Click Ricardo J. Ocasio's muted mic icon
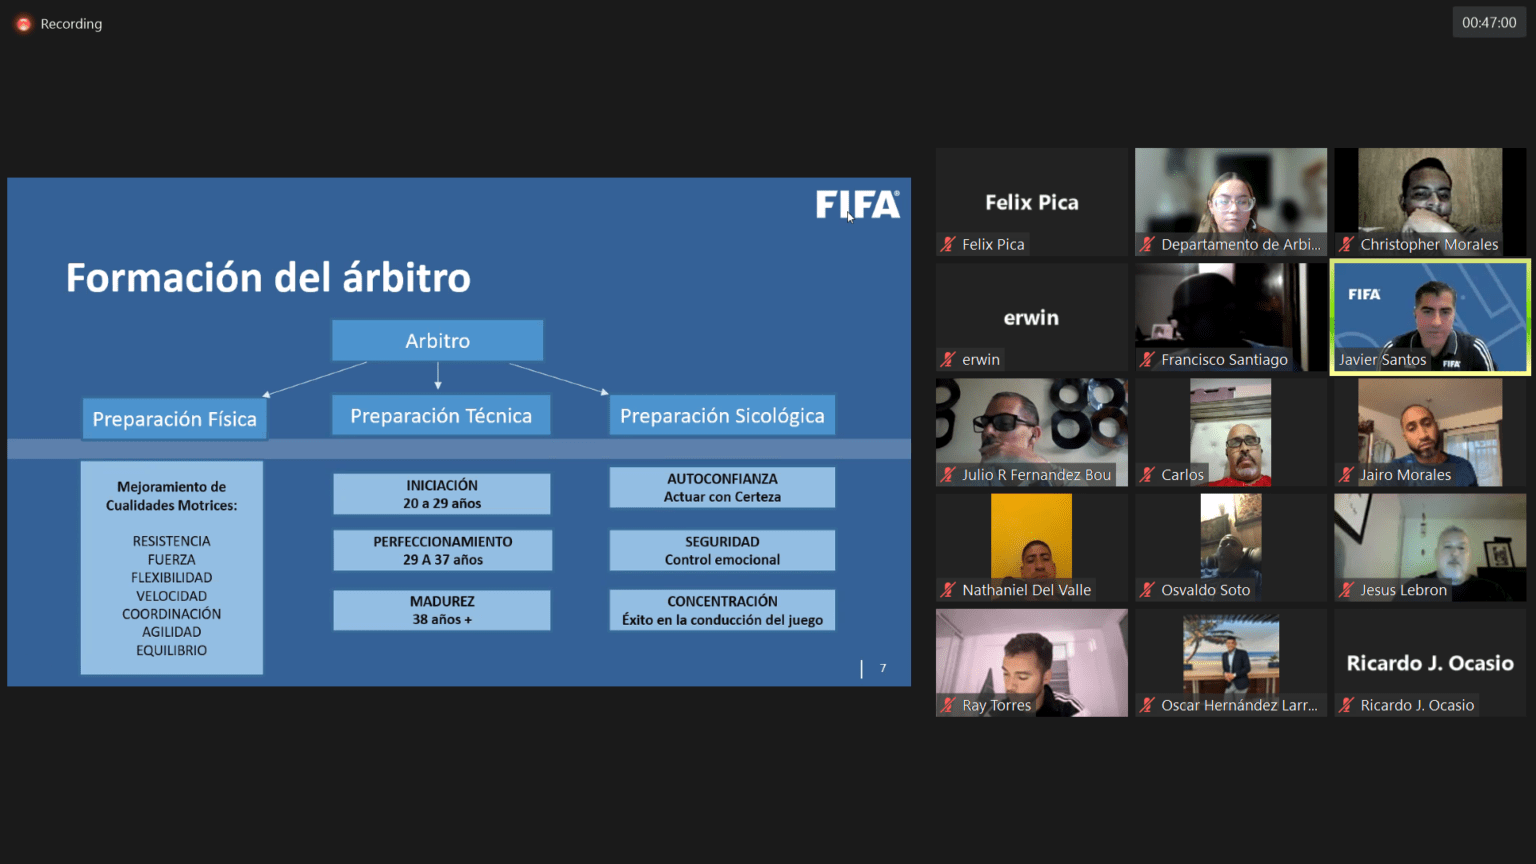This screenshot has width=1536, height=864. pos(1347,705)
